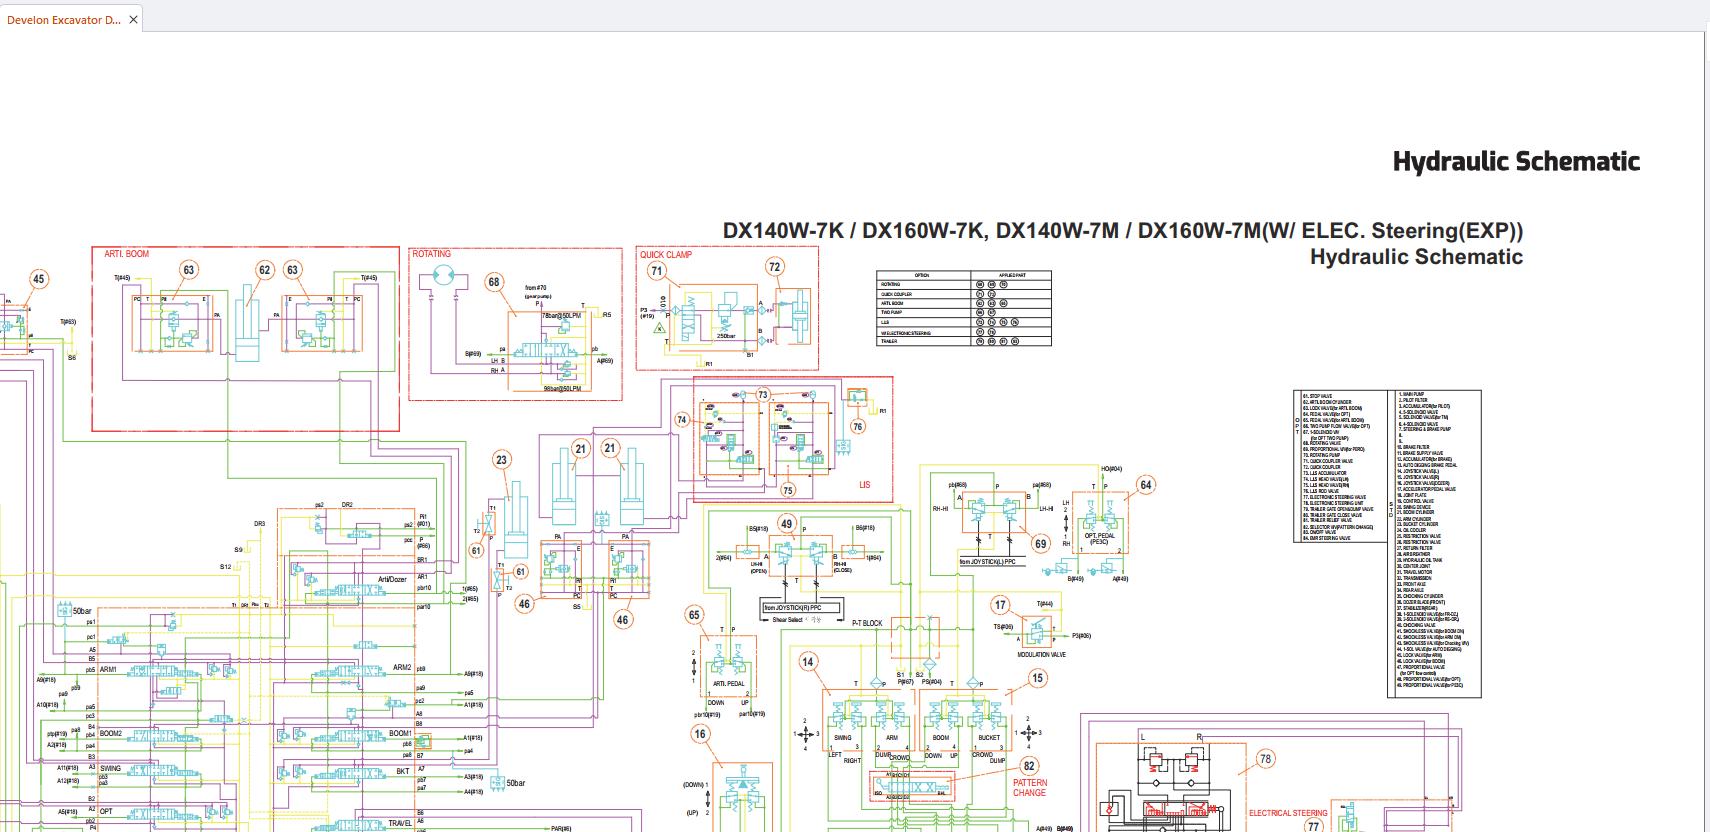The image size is (1710, 832).
Task: Click callout number 72
Action: tap(774, 266)
